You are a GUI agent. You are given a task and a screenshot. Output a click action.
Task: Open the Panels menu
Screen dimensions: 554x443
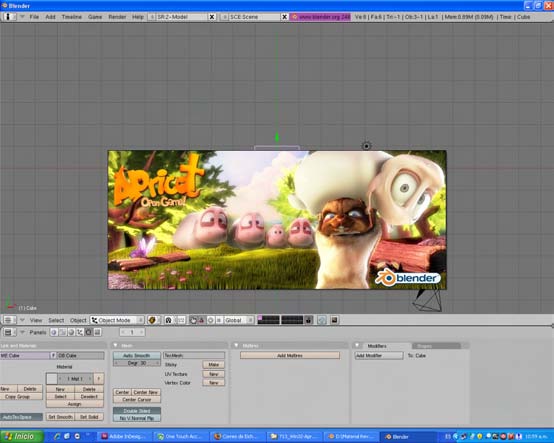pyautogui.click(x=38, y=332)
